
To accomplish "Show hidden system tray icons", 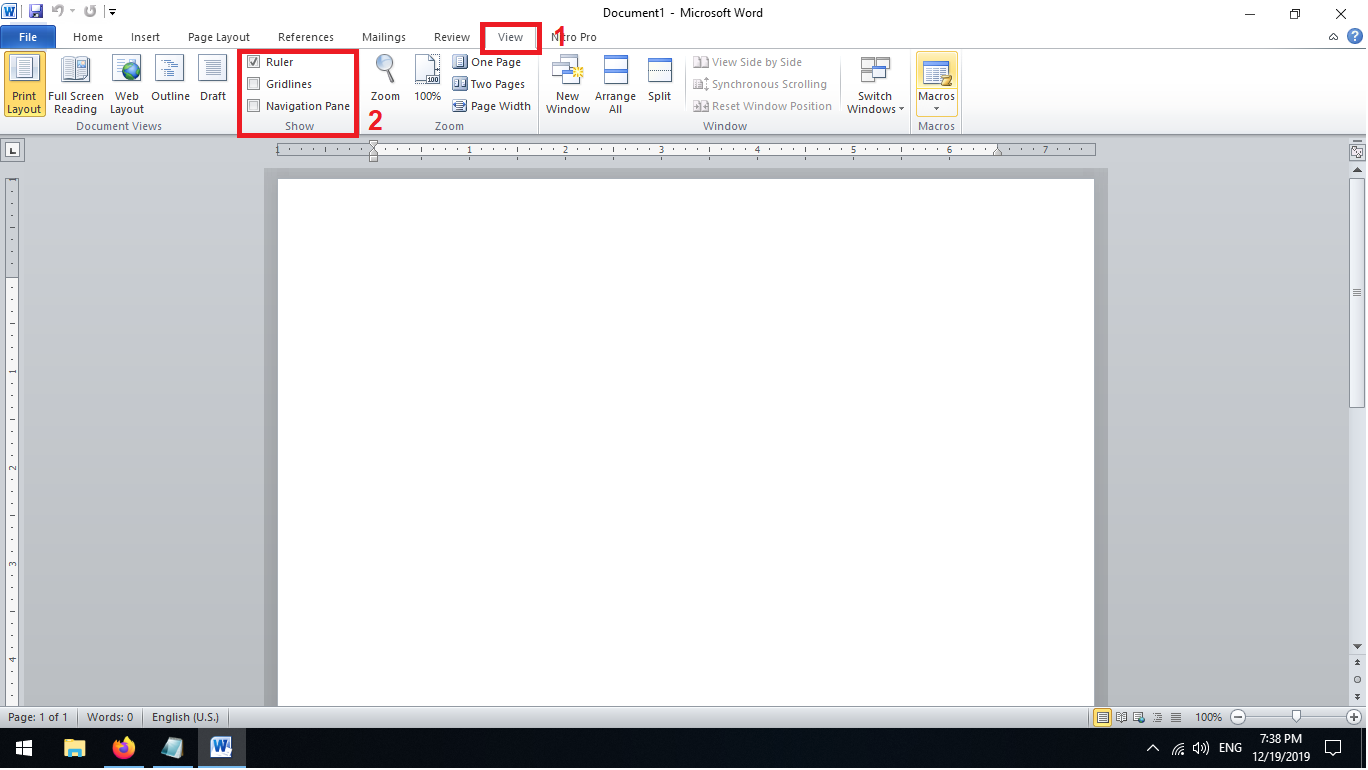I will [1153, 747].
